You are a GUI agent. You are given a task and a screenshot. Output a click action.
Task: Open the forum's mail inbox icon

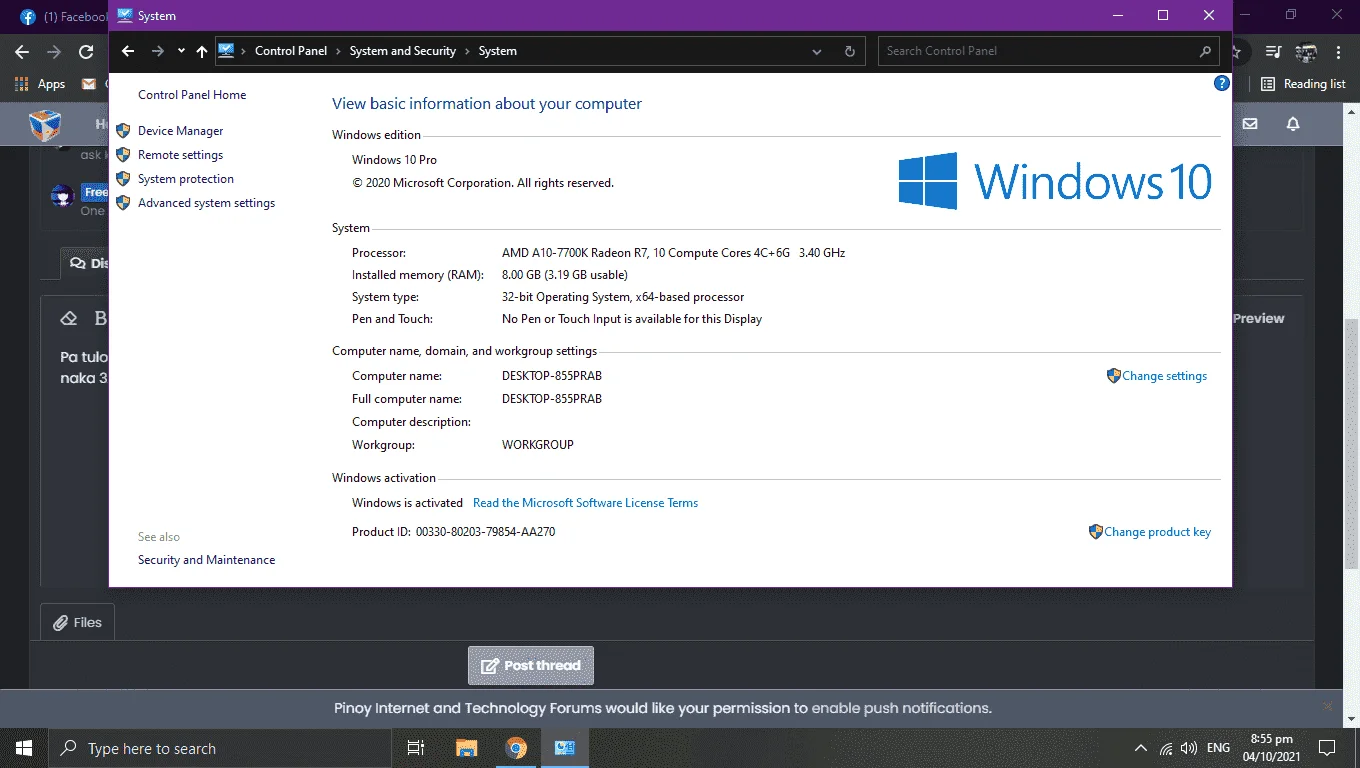pyautogui.click(x=1250, y=124)
